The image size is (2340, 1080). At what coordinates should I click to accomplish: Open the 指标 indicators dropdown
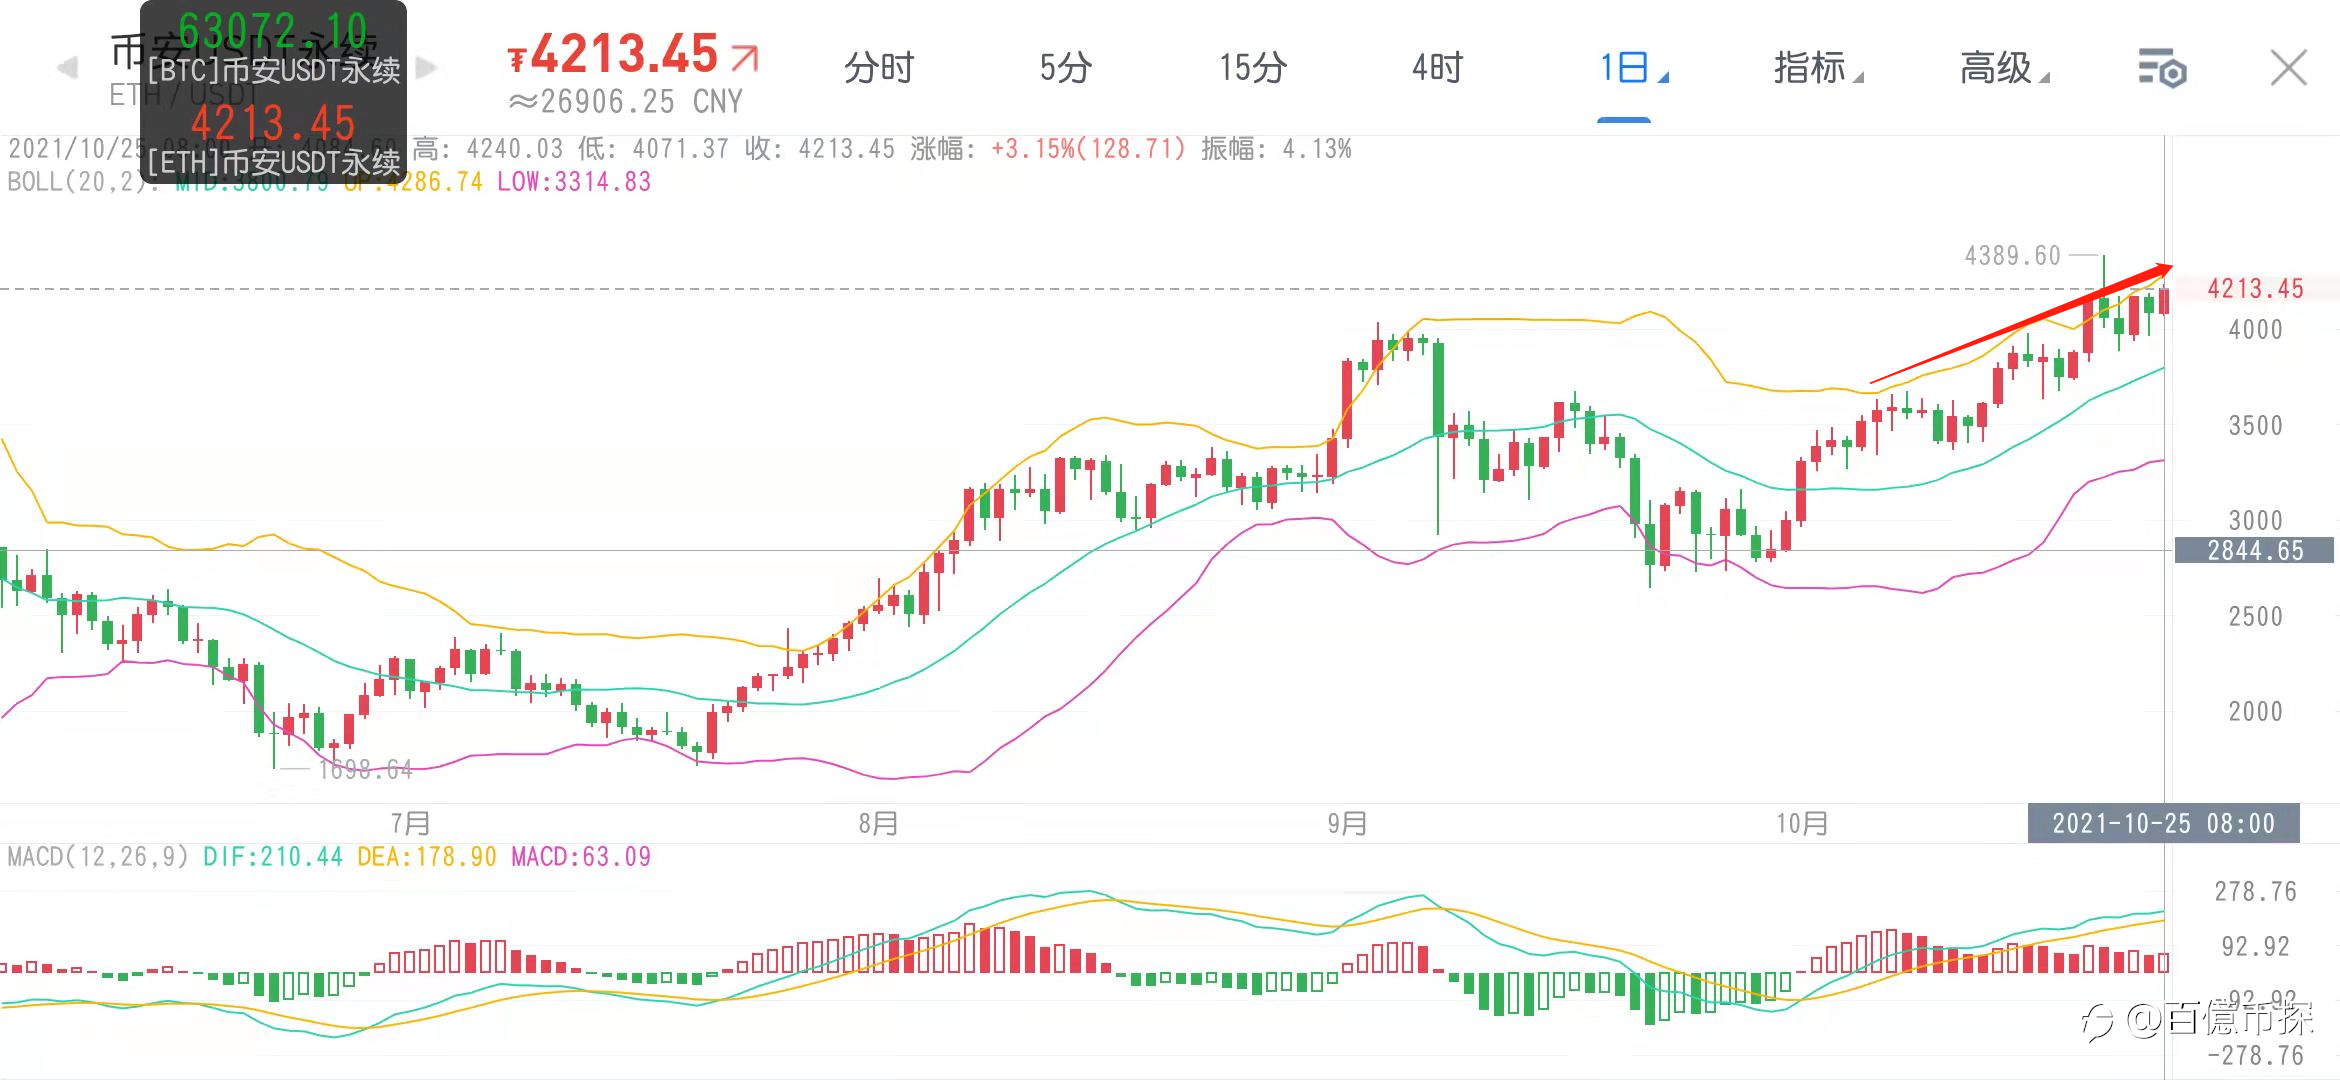(x=1818, y=68)
